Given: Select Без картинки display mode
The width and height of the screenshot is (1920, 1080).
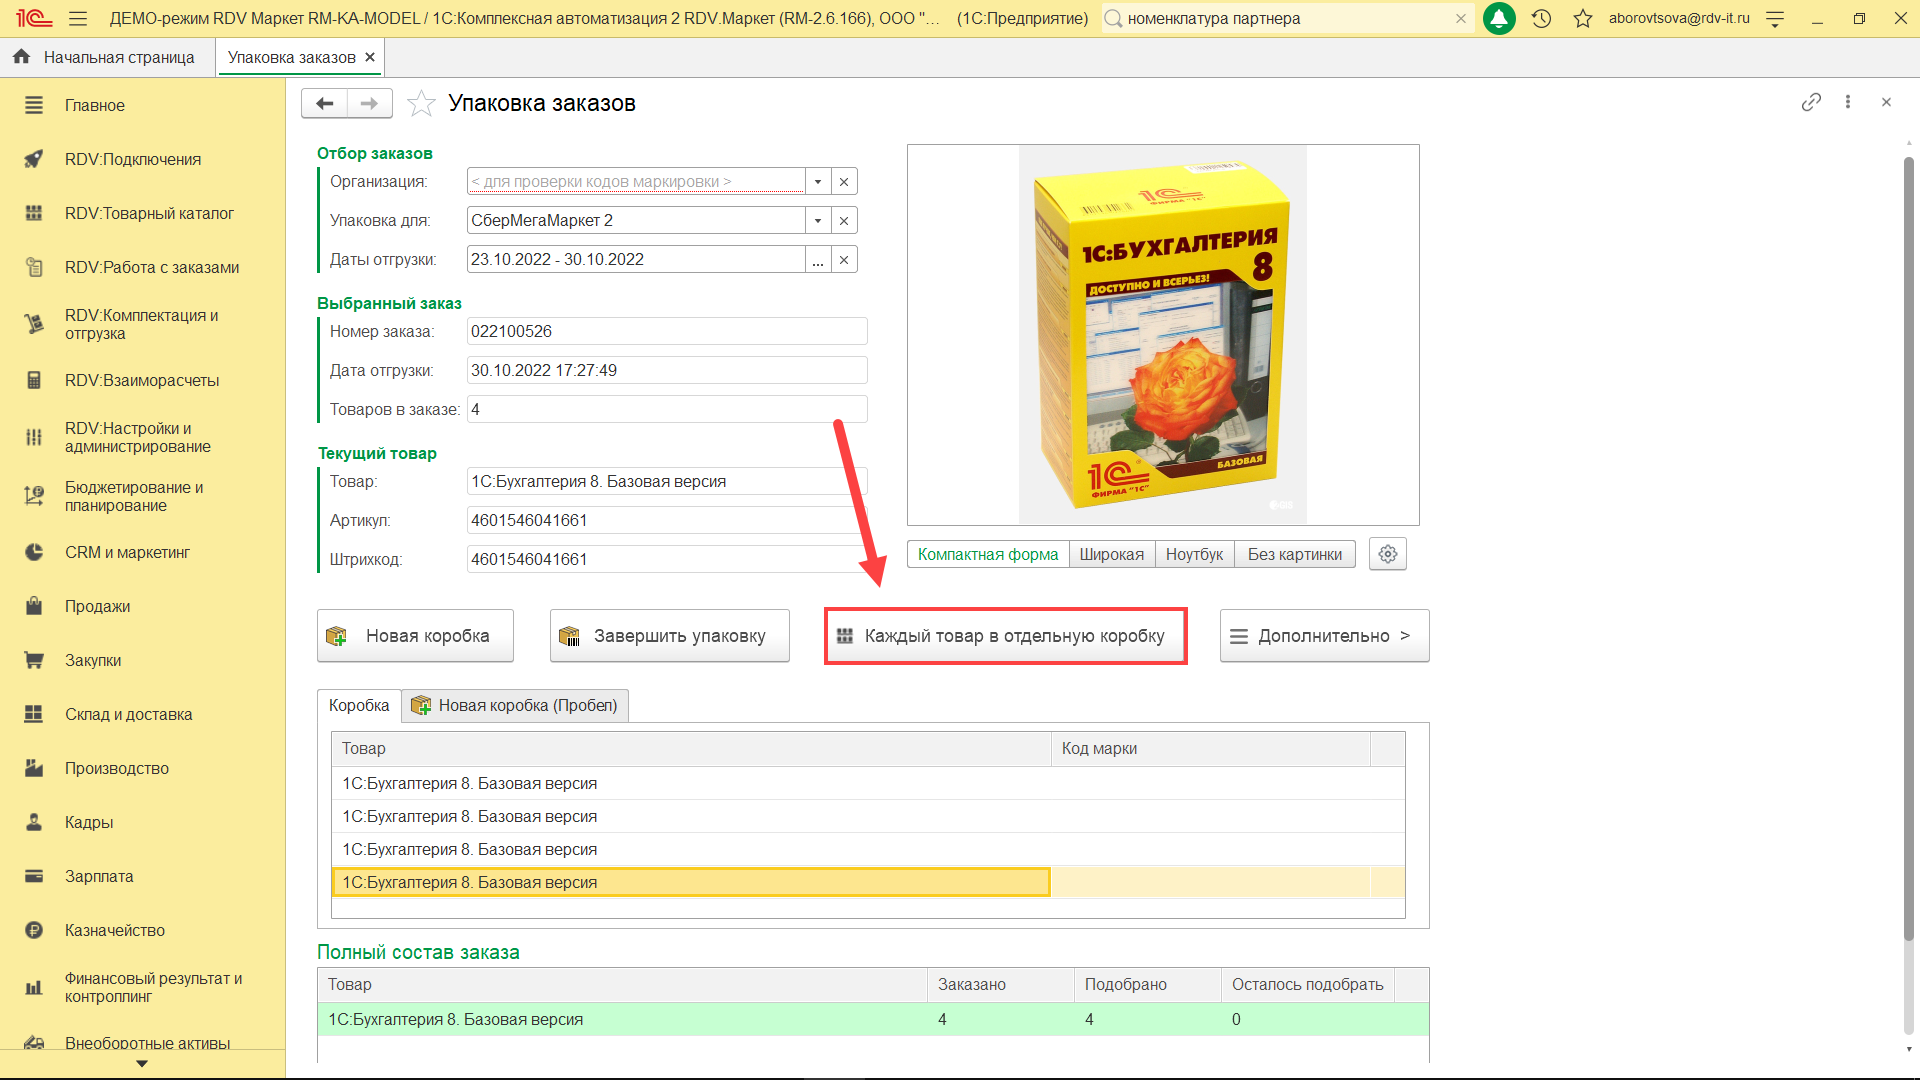Looking at the screenshot, I should 1294,554.
